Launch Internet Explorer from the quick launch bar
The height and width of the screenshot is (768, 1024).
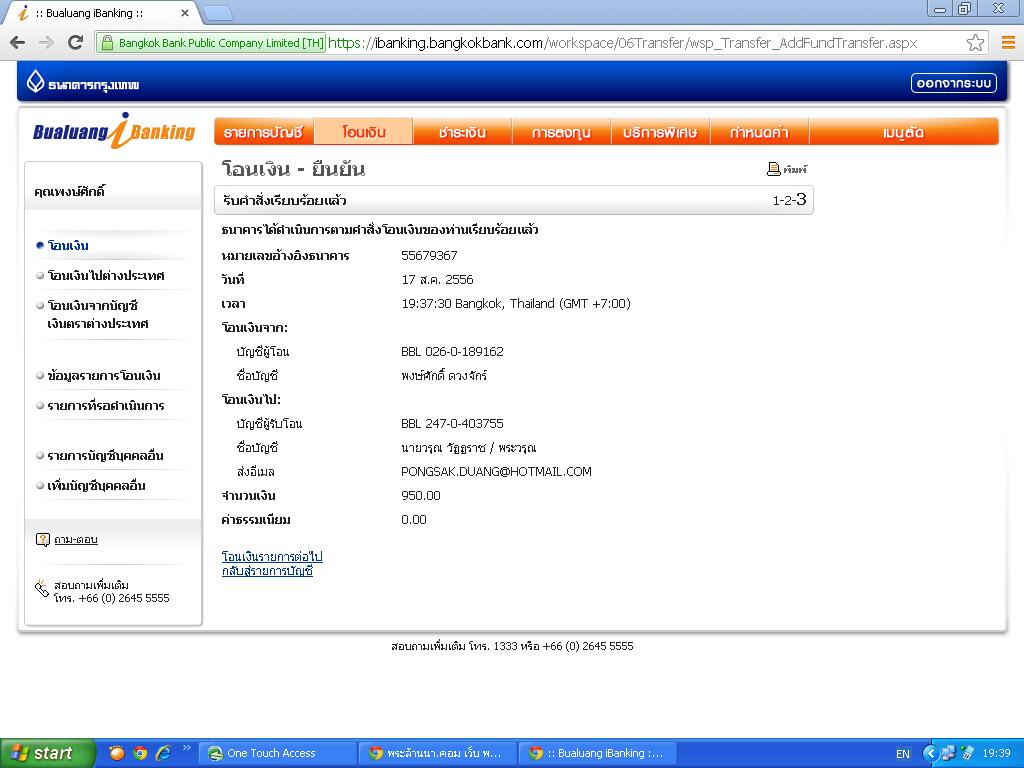pyautogui.click(x=162, y=753)
